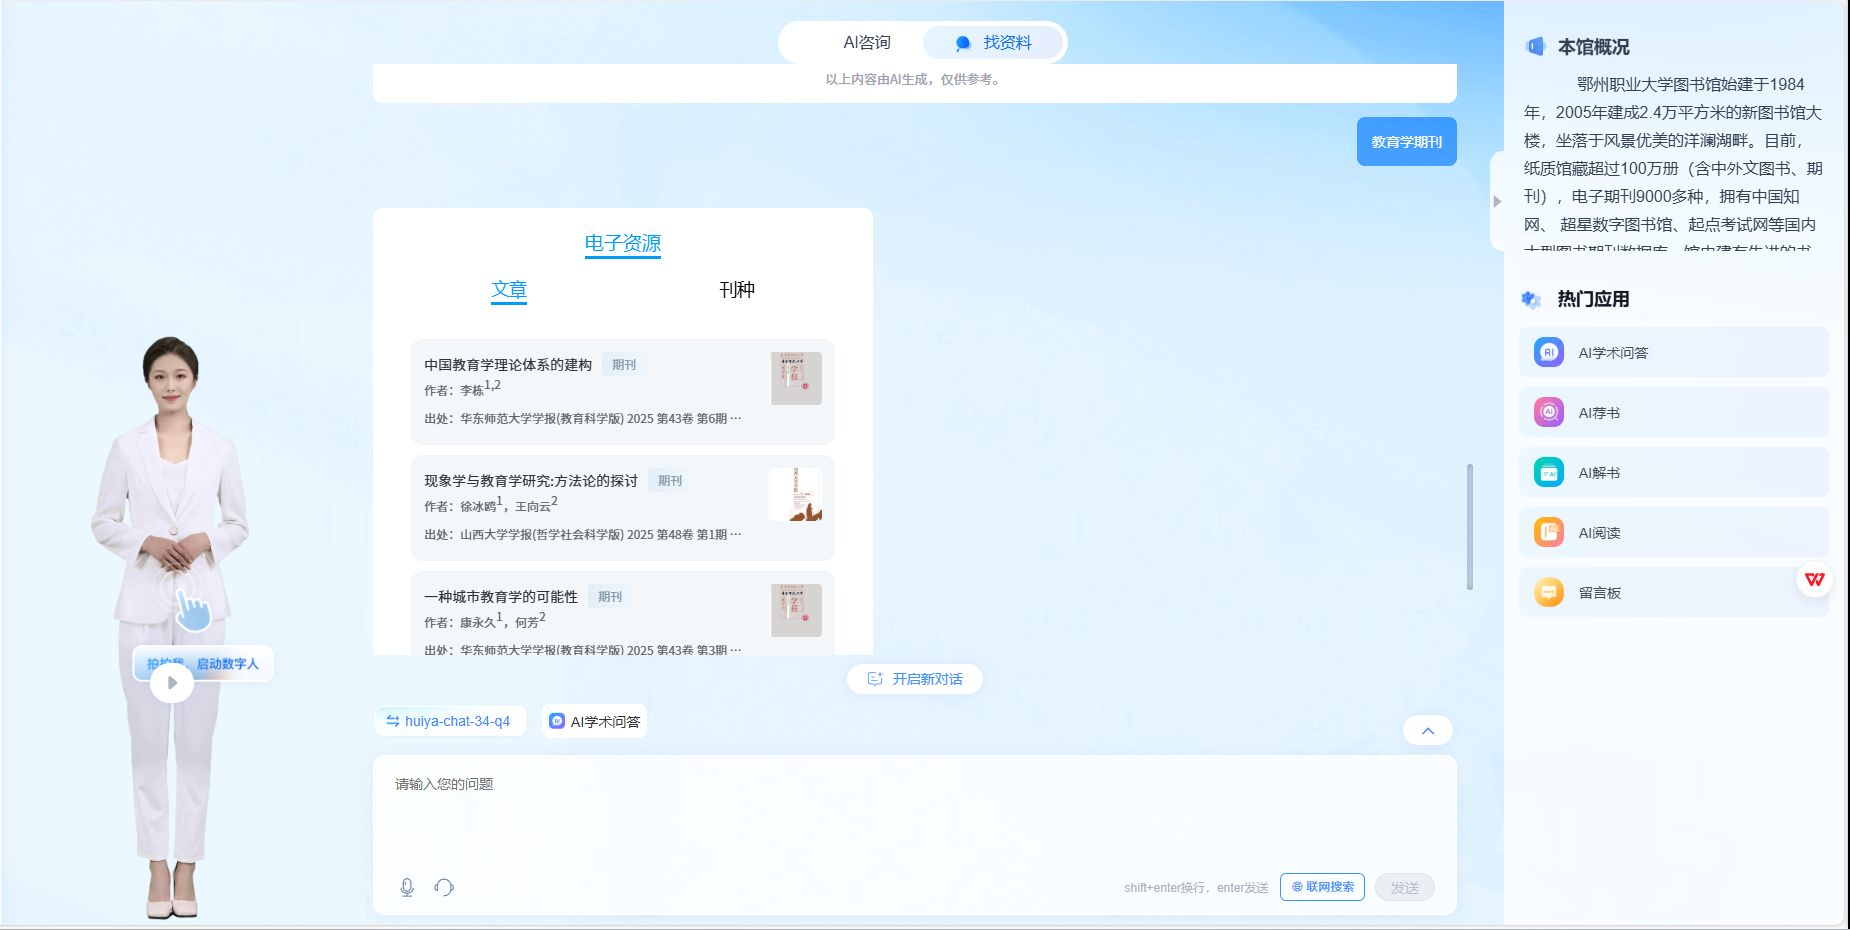Toggle the 联网搜索 web search option
1850x930 pixels.
tap(1322, 887)
